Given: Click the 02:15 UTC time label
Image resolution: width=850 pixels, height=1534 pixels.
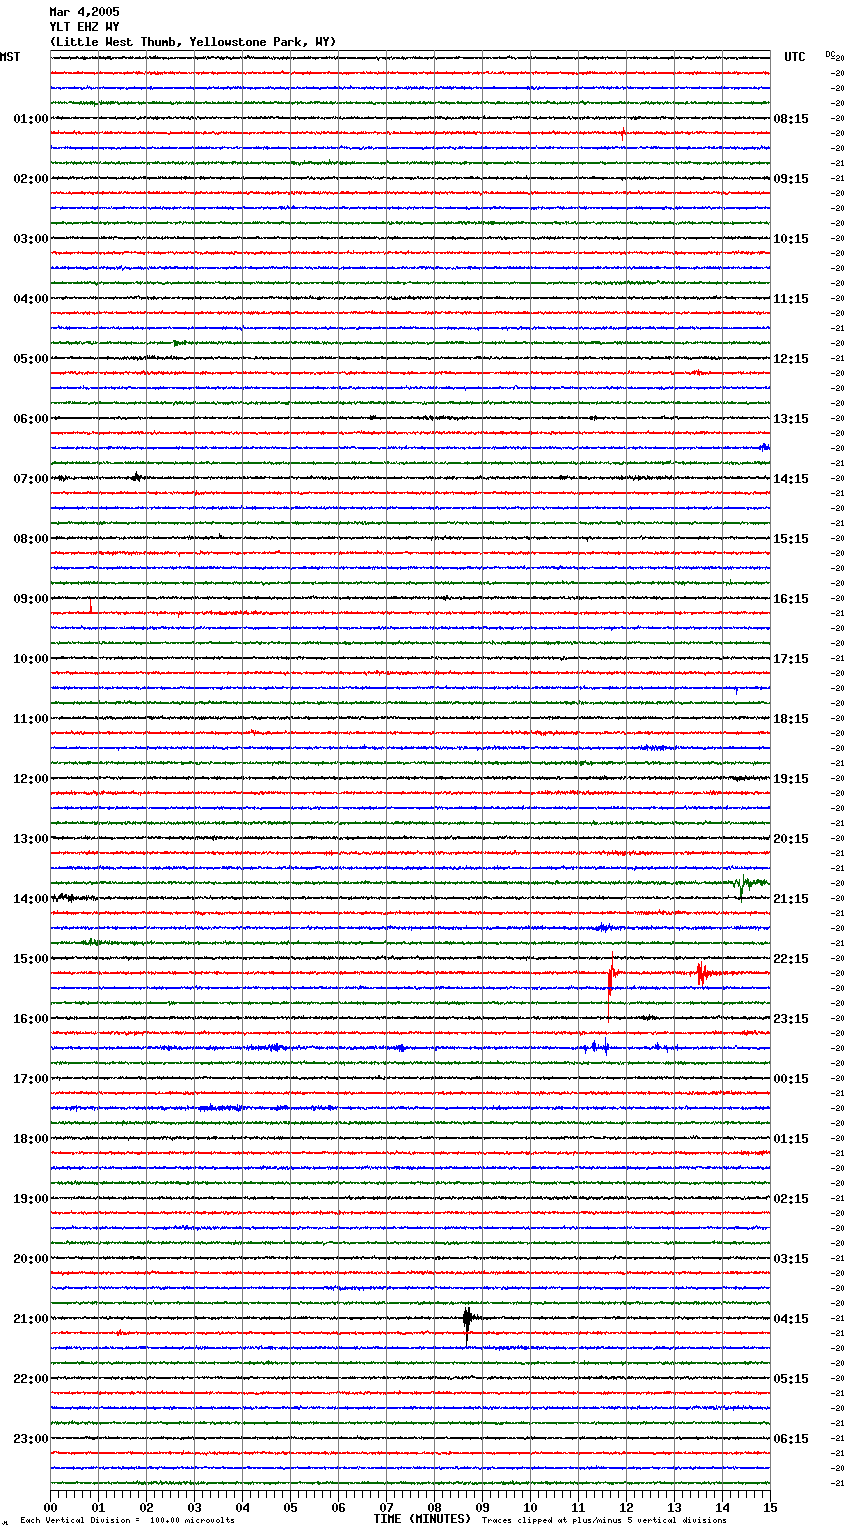Looking at the screenshot, I should pyautogui.click(x=791, y=1199).
